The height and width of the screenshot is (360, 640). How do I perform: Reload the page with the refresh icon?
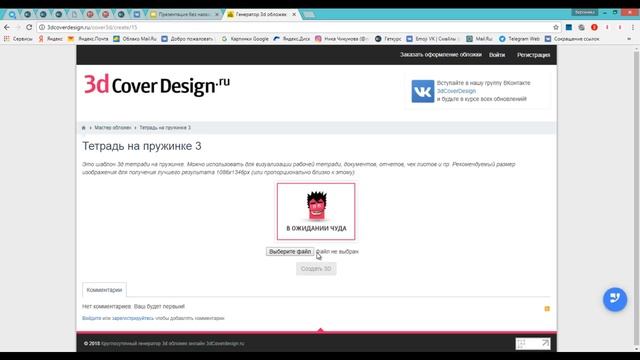29,27
